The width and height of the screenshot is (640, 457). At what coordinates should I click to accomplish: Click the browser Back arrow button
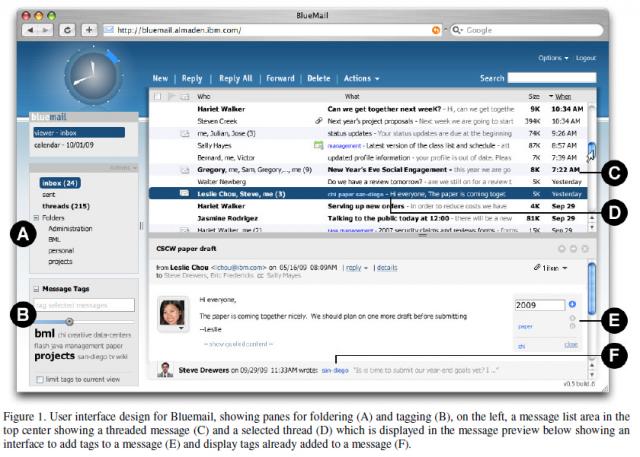(x=31, y=30)
